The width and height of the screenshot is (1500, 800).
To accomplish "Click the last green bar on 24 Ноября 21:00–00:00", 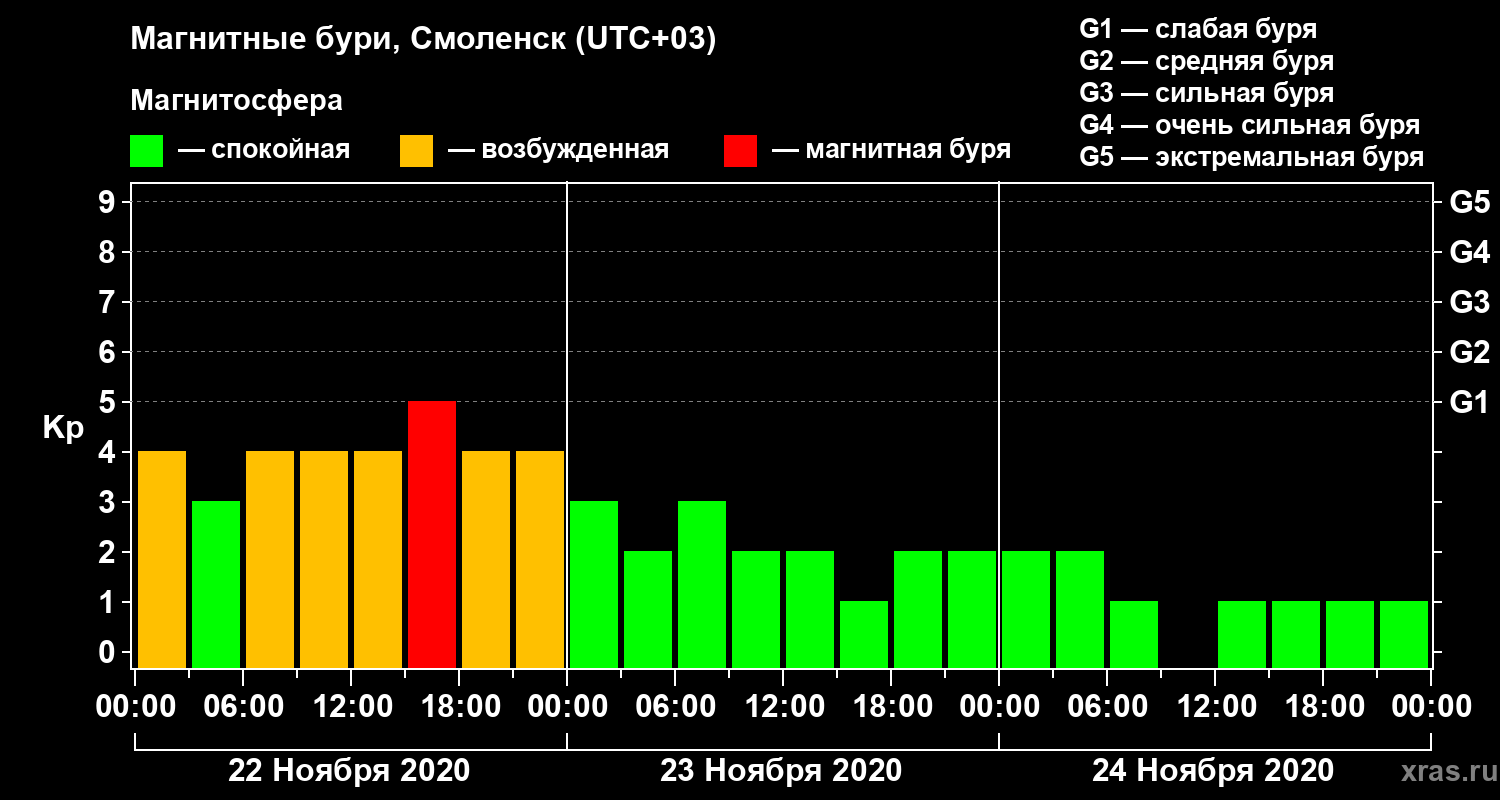I will coord(1404,635).
